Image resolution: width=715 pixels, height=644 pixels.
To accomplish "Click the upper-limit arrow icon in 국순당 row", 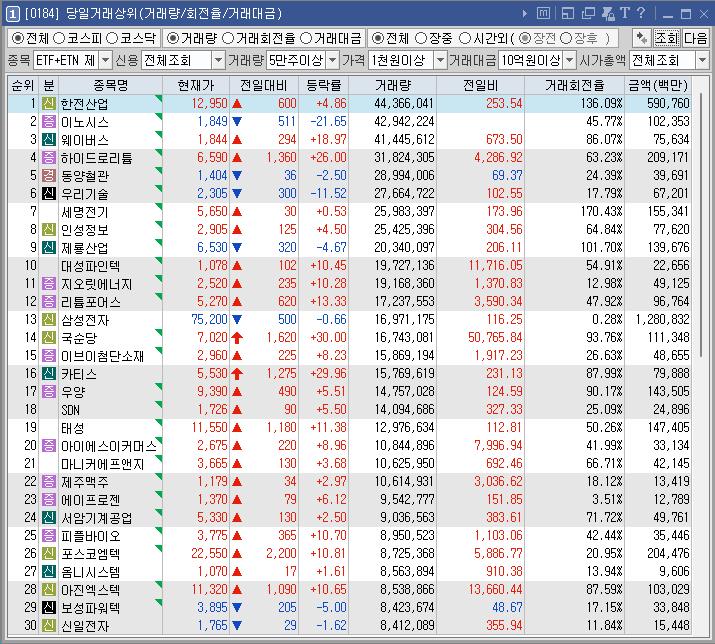I will tap(237, 338).
